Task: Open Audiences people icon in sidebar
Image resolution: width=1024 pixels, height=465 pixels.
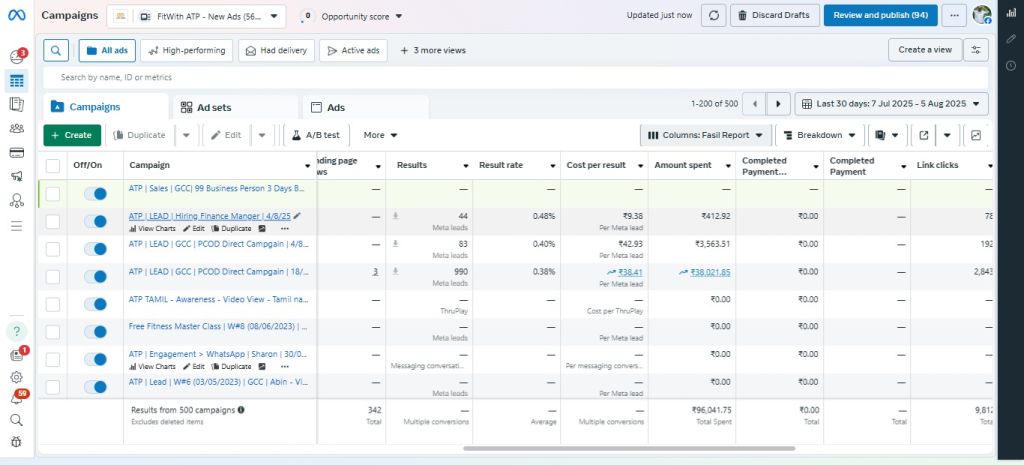Action: pos(16,129)
